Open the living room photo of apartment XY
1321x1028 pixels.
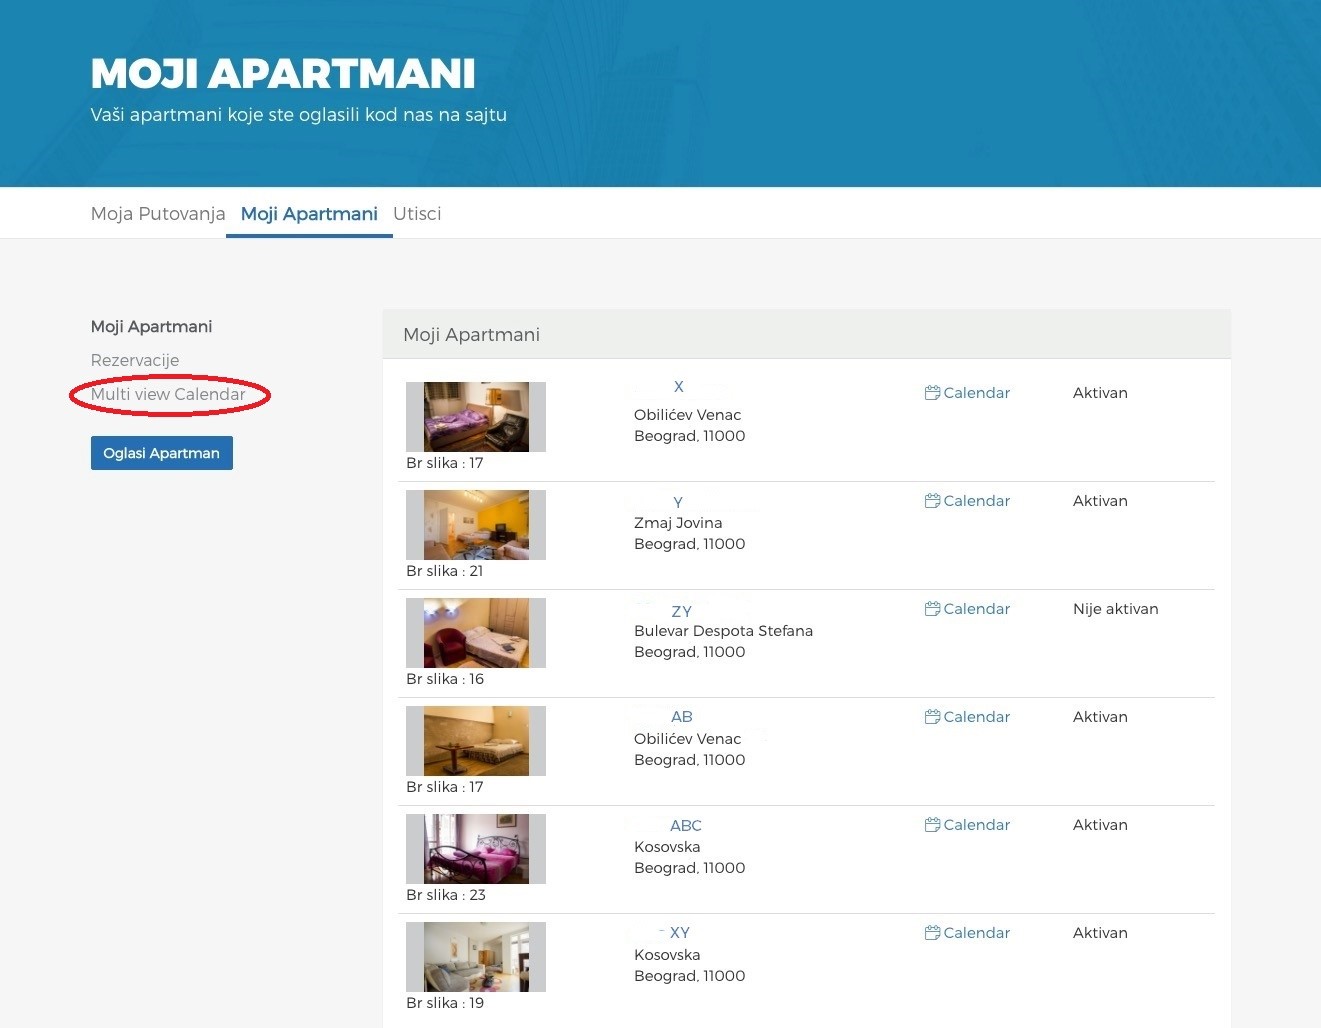[476, 957]
